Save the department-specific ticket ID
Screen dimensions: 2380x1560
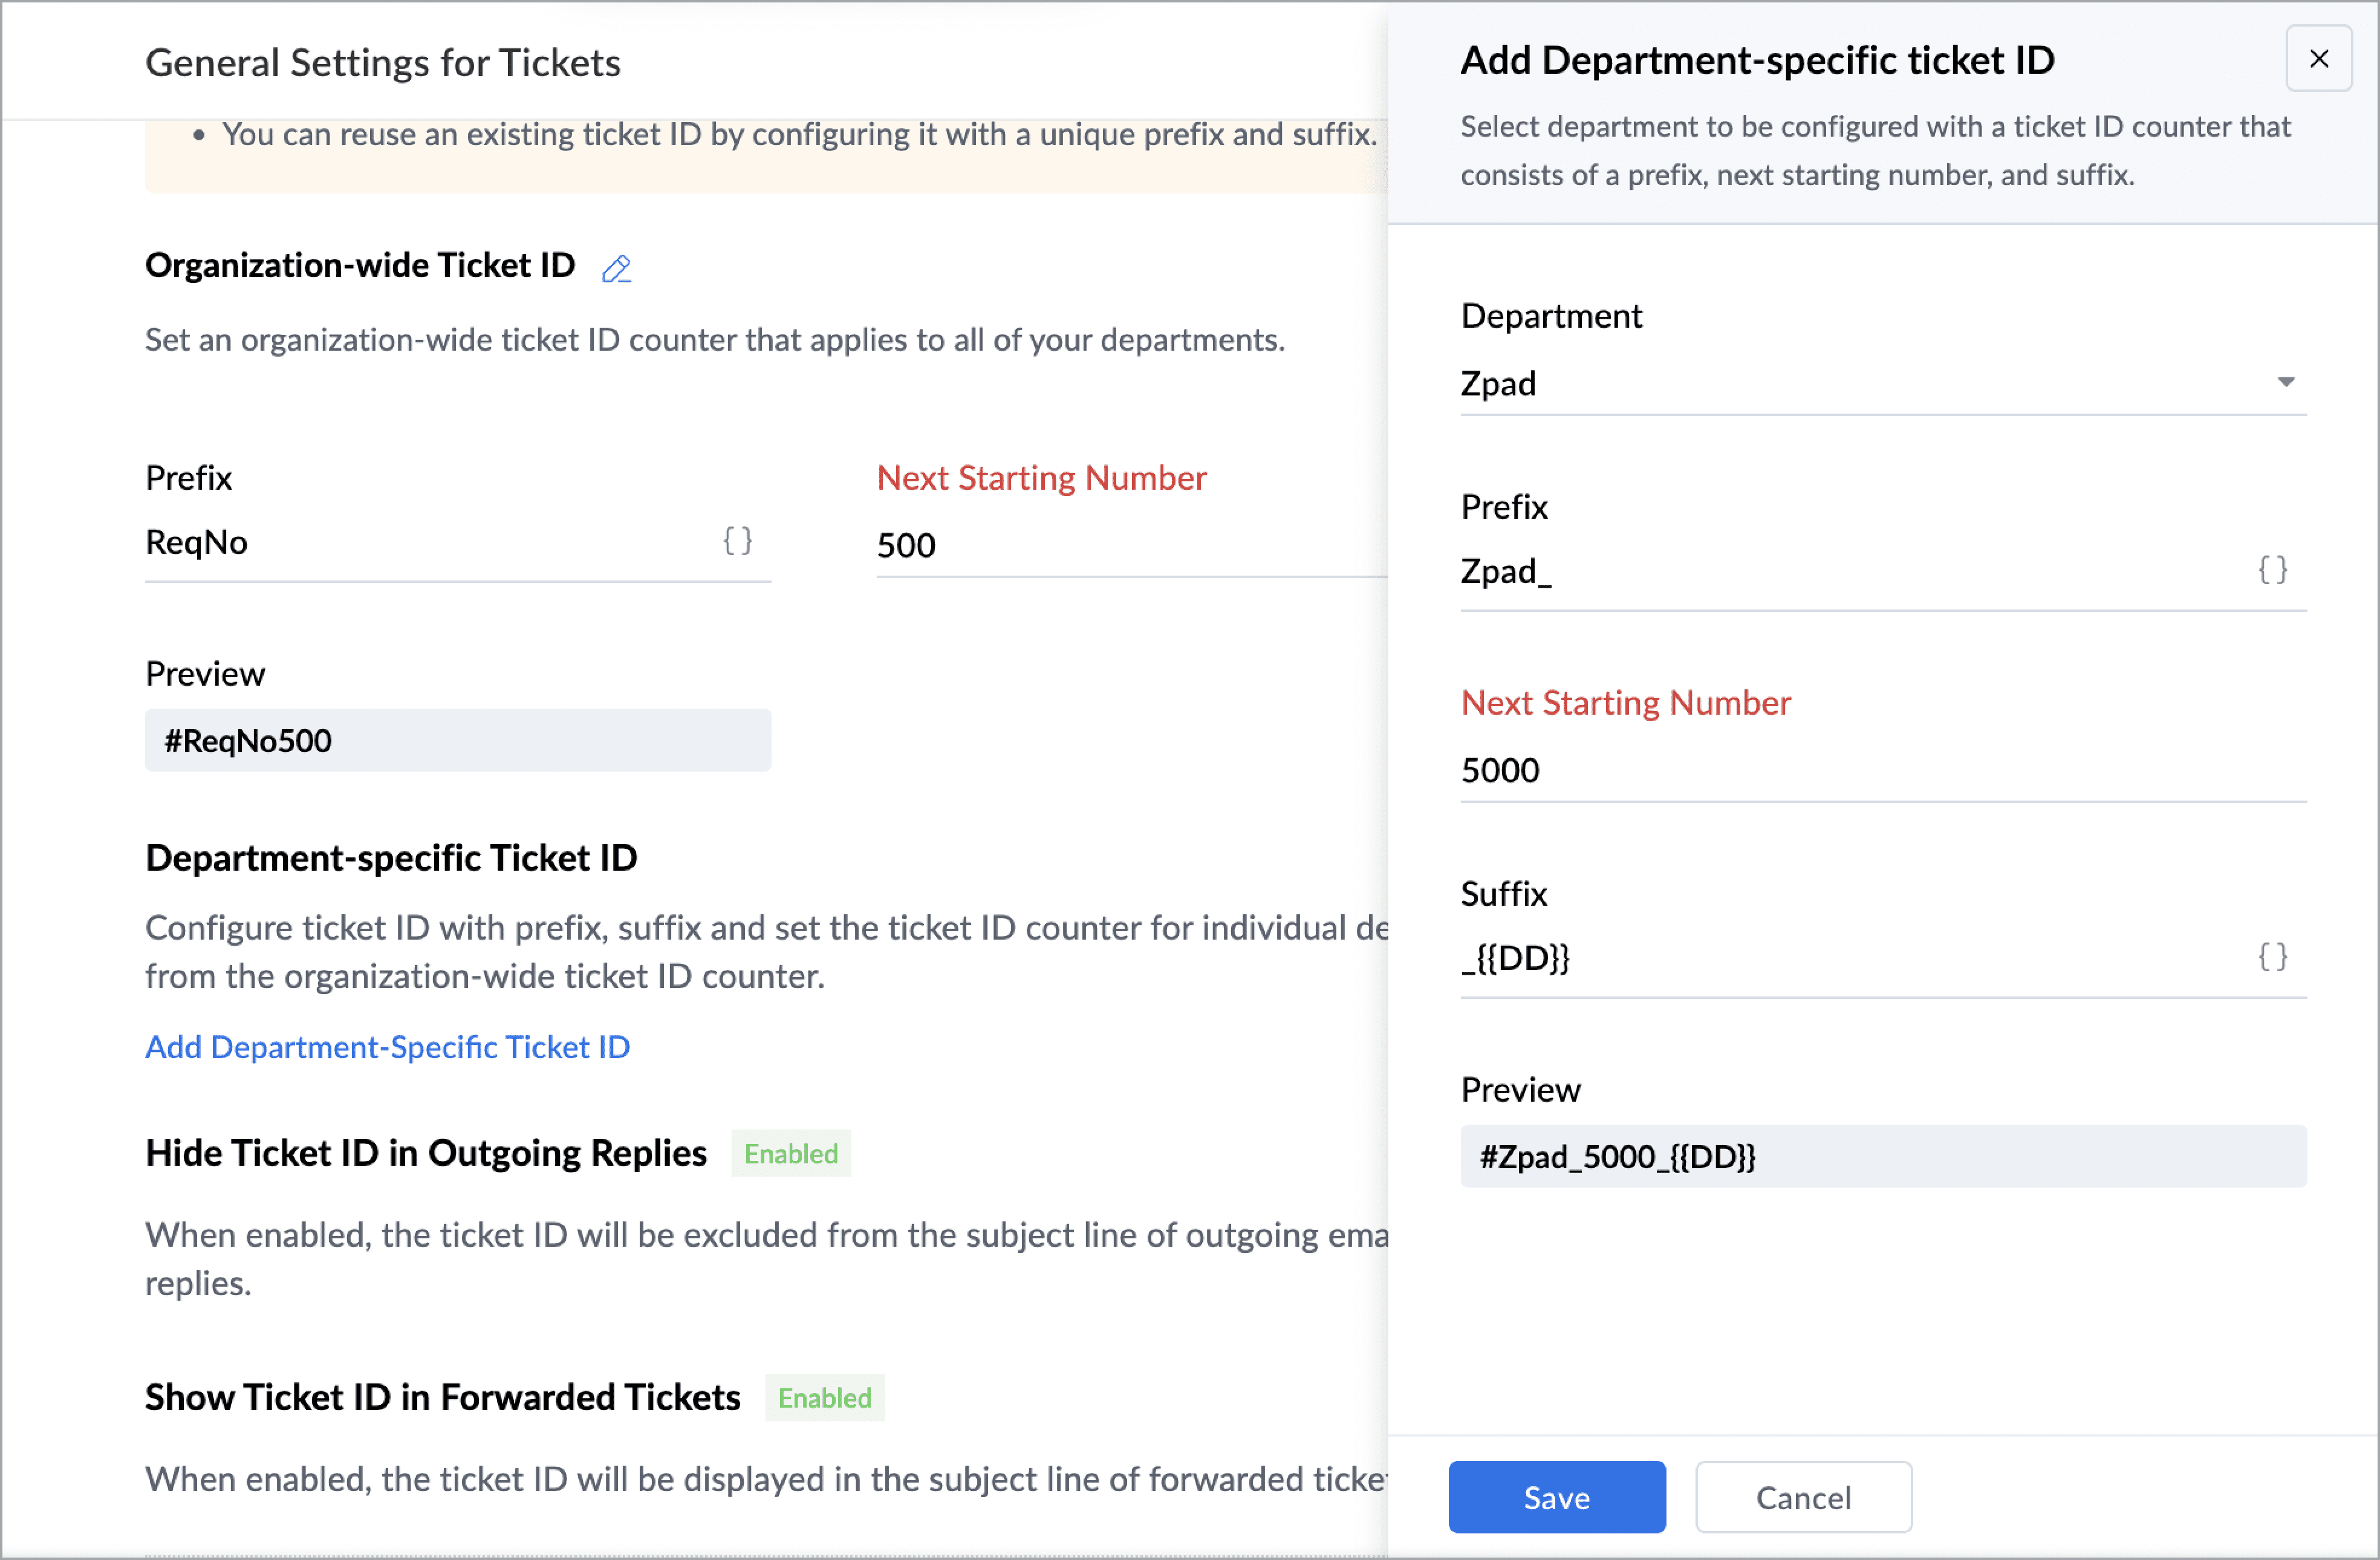click(x=1556, y=1497)
